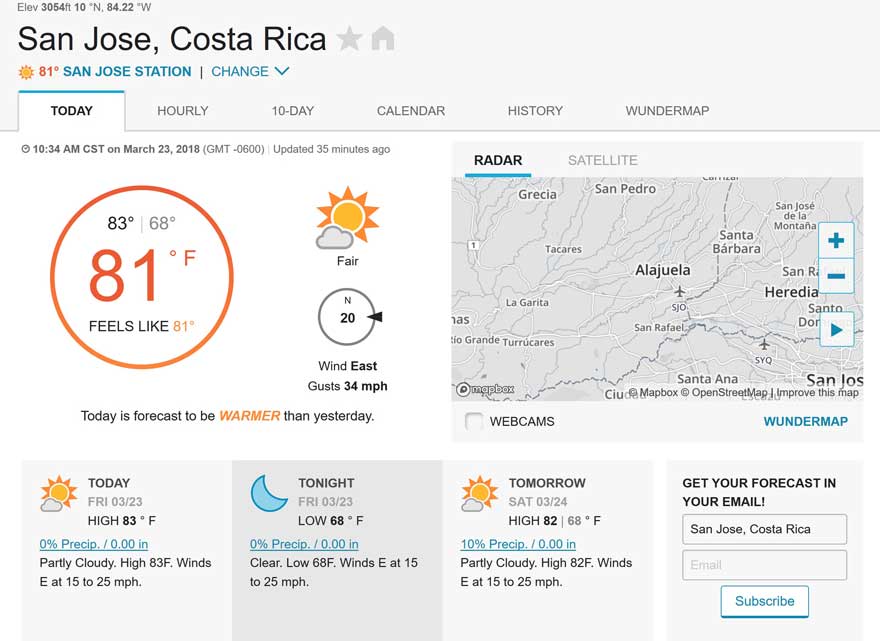Click the Santa Ana label on the map
This screenshot has width=880, height=641.
click(x=707, y=379)
